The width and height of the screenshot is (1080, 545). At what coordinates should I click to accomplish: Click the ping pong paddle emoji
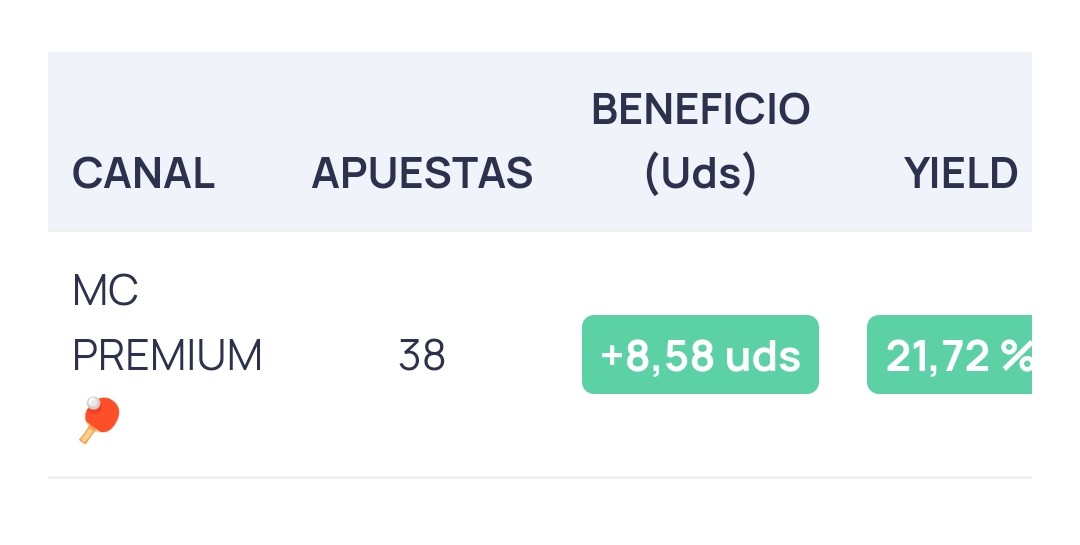[x=100, y=420]
